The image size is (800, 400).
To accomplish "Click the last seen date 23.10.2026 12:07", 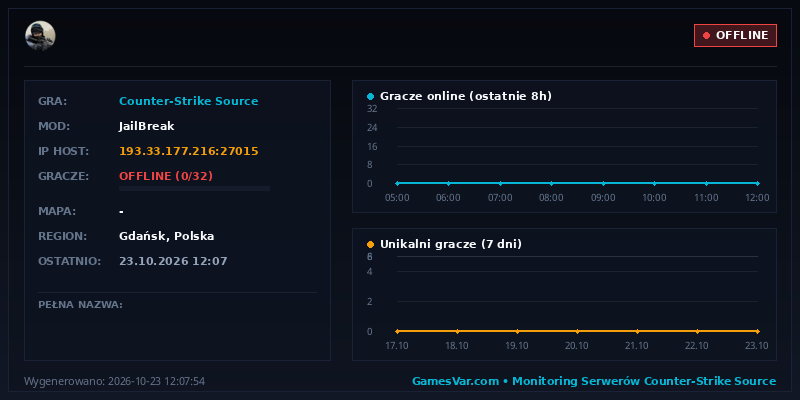I will click(173, 261).
